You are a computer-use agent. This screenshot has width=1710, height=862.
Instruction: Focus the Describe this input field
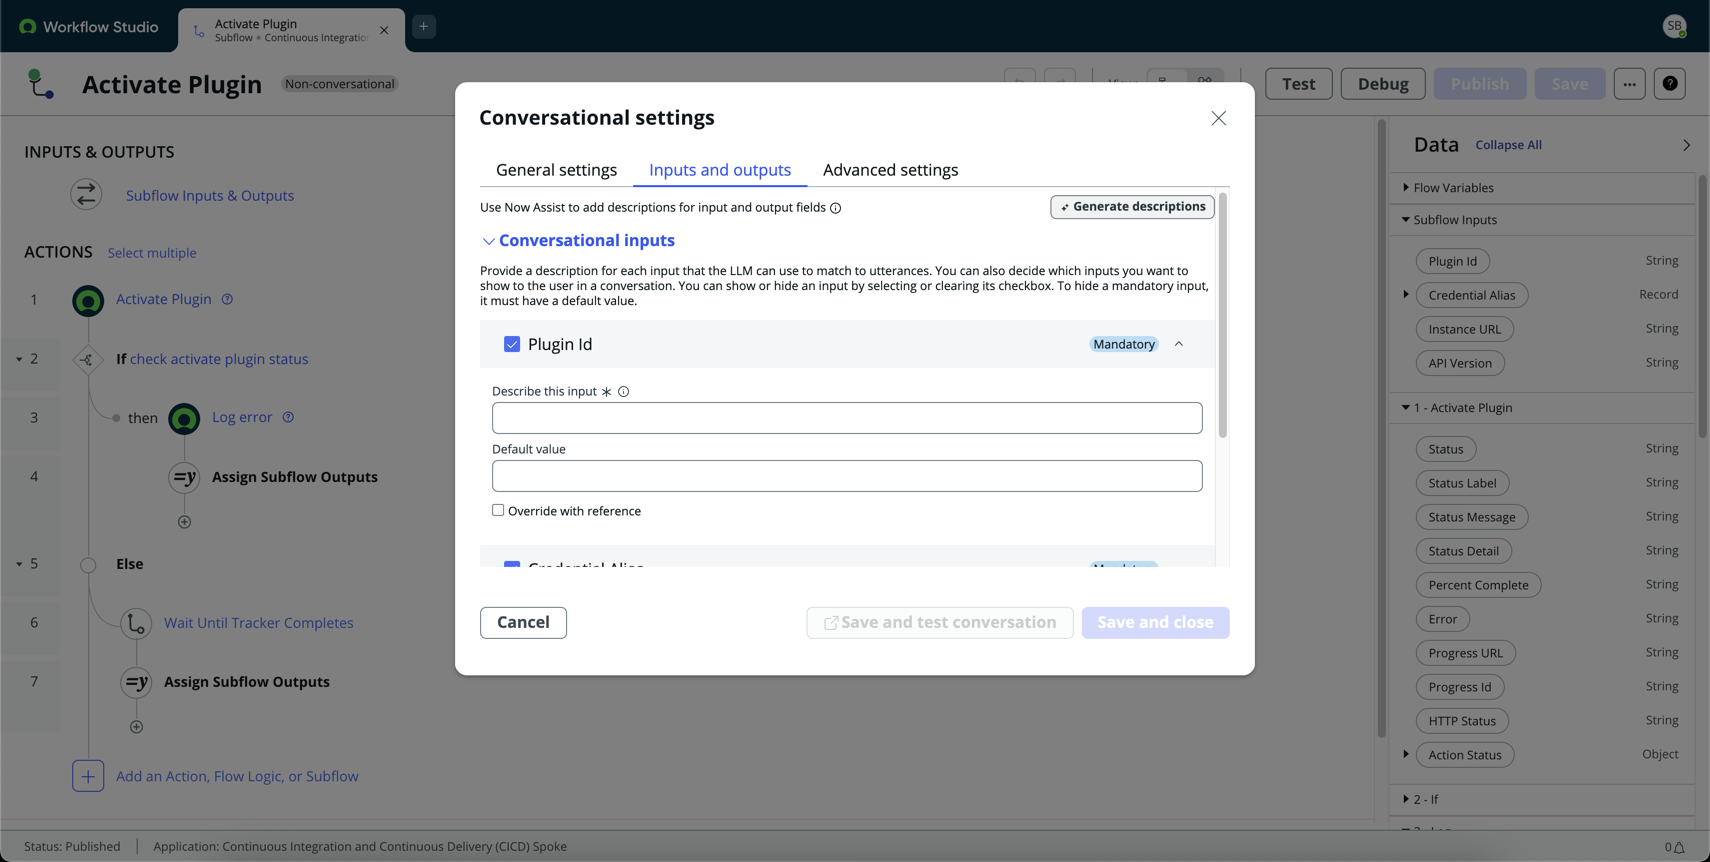click(847, 418)
